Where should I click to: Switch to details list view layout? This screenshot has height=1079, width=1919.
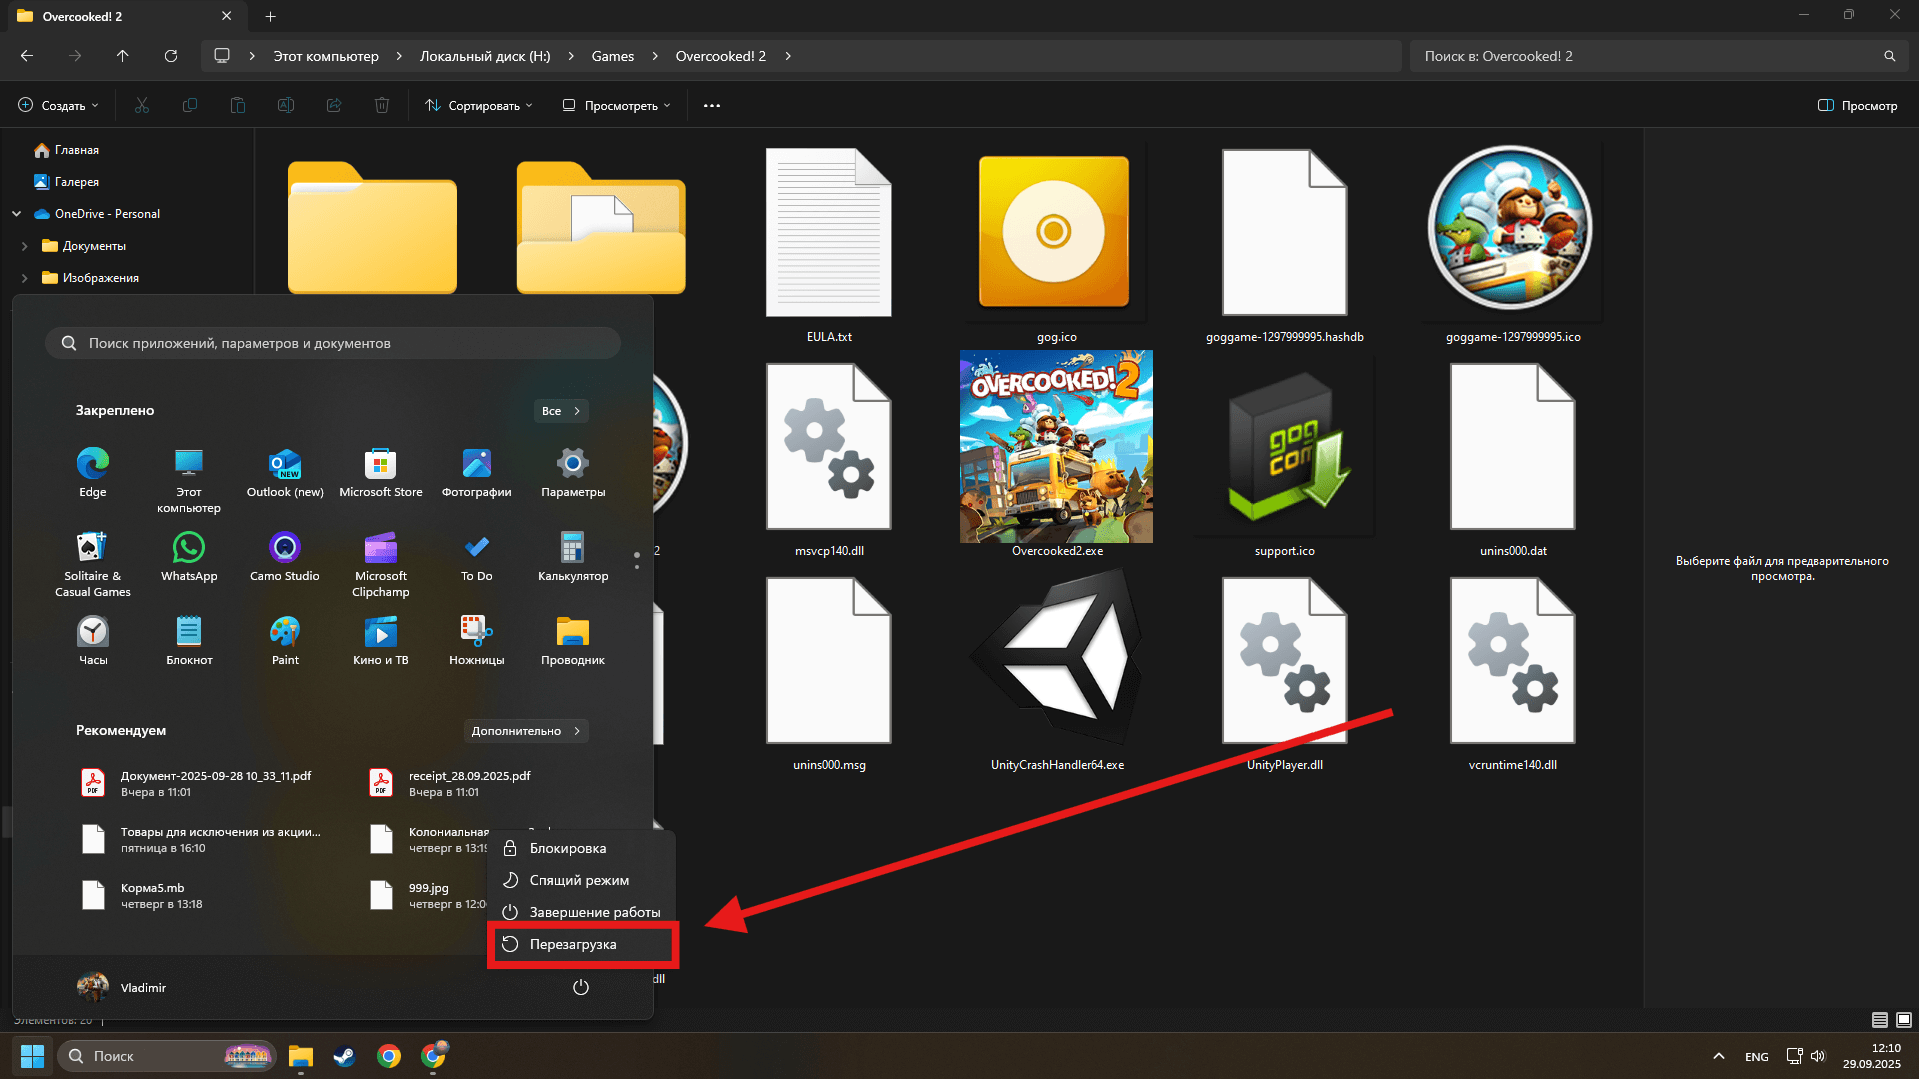tap(1879, 1020)
